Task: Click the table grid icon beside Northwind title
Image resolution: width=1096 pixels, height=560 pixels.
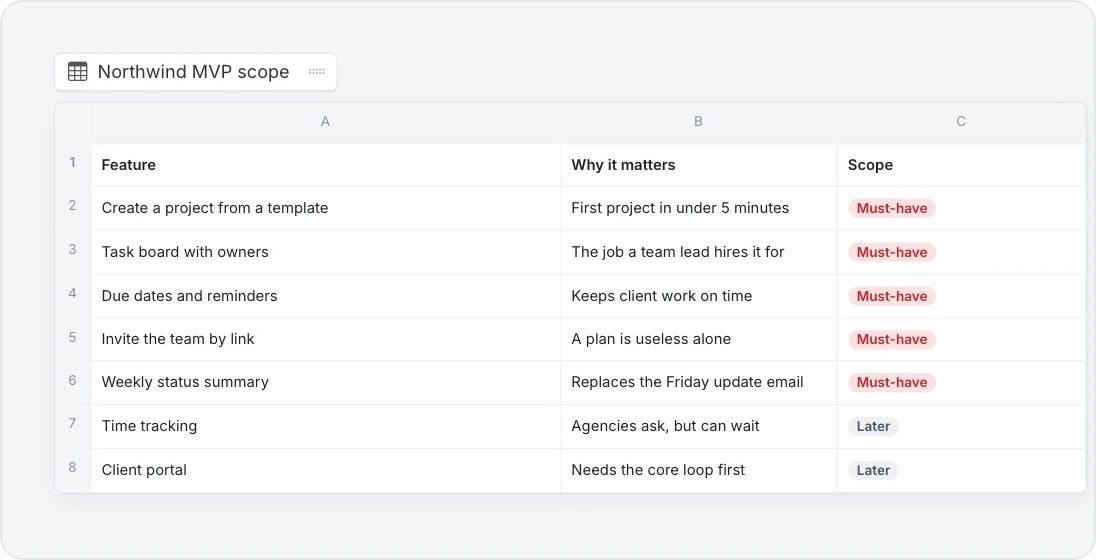Action: (x=78, y=71)
